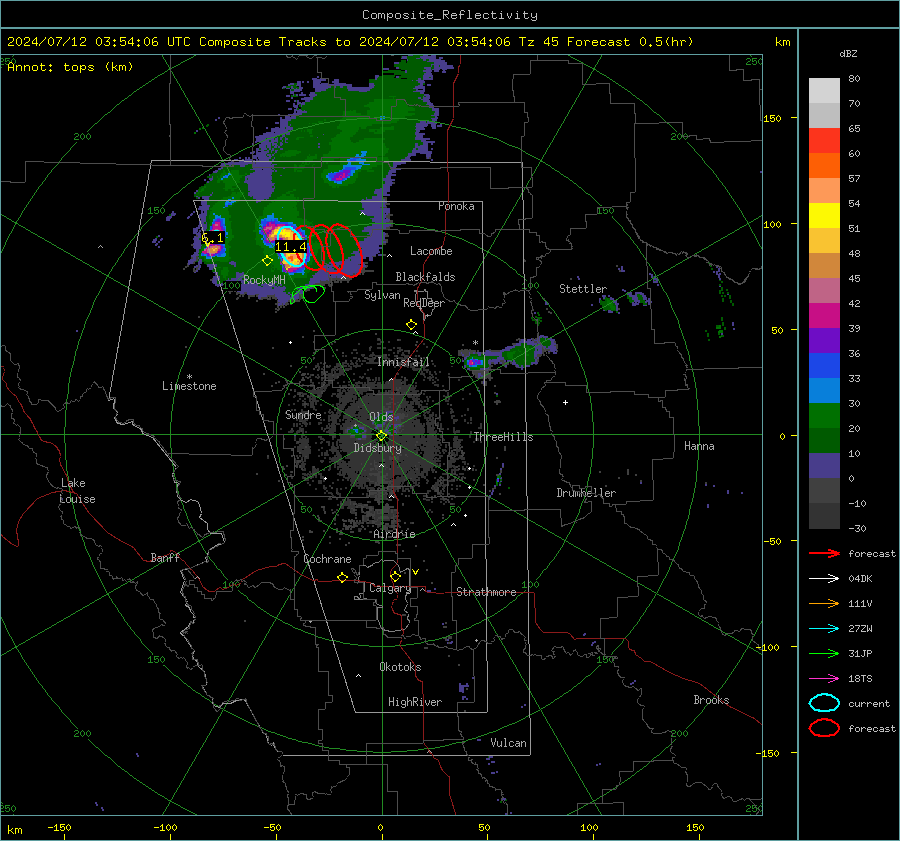Click the Composite_Reflectivity title
The width and height of the screenshot is (900, 841).
point(449,15)
